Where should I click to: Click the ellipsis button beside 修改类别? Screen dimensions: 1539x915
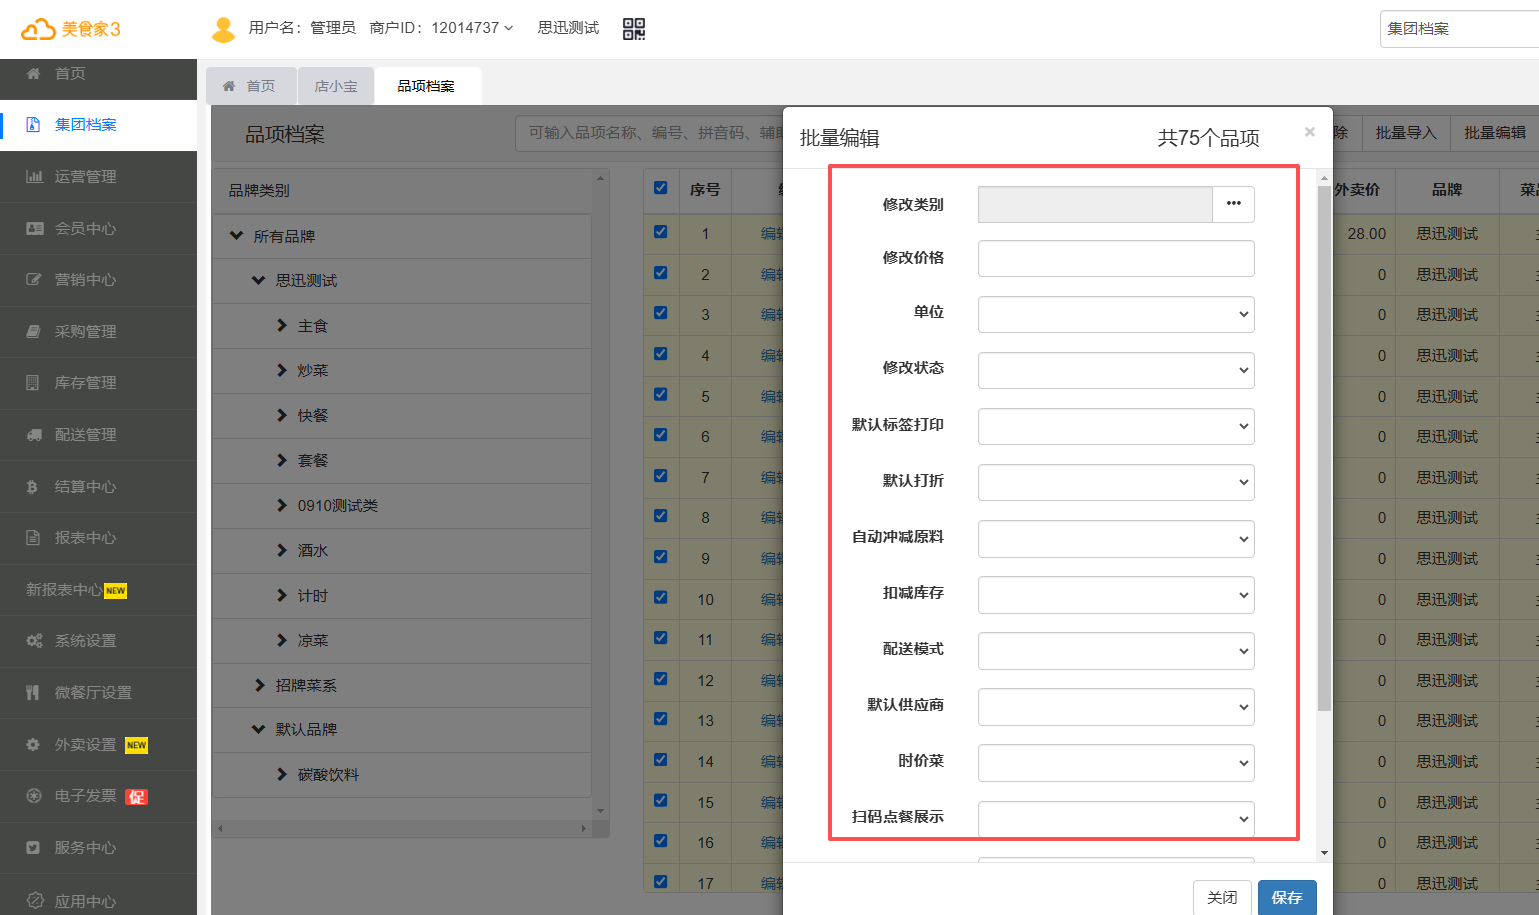click(x=1233, y=204)
